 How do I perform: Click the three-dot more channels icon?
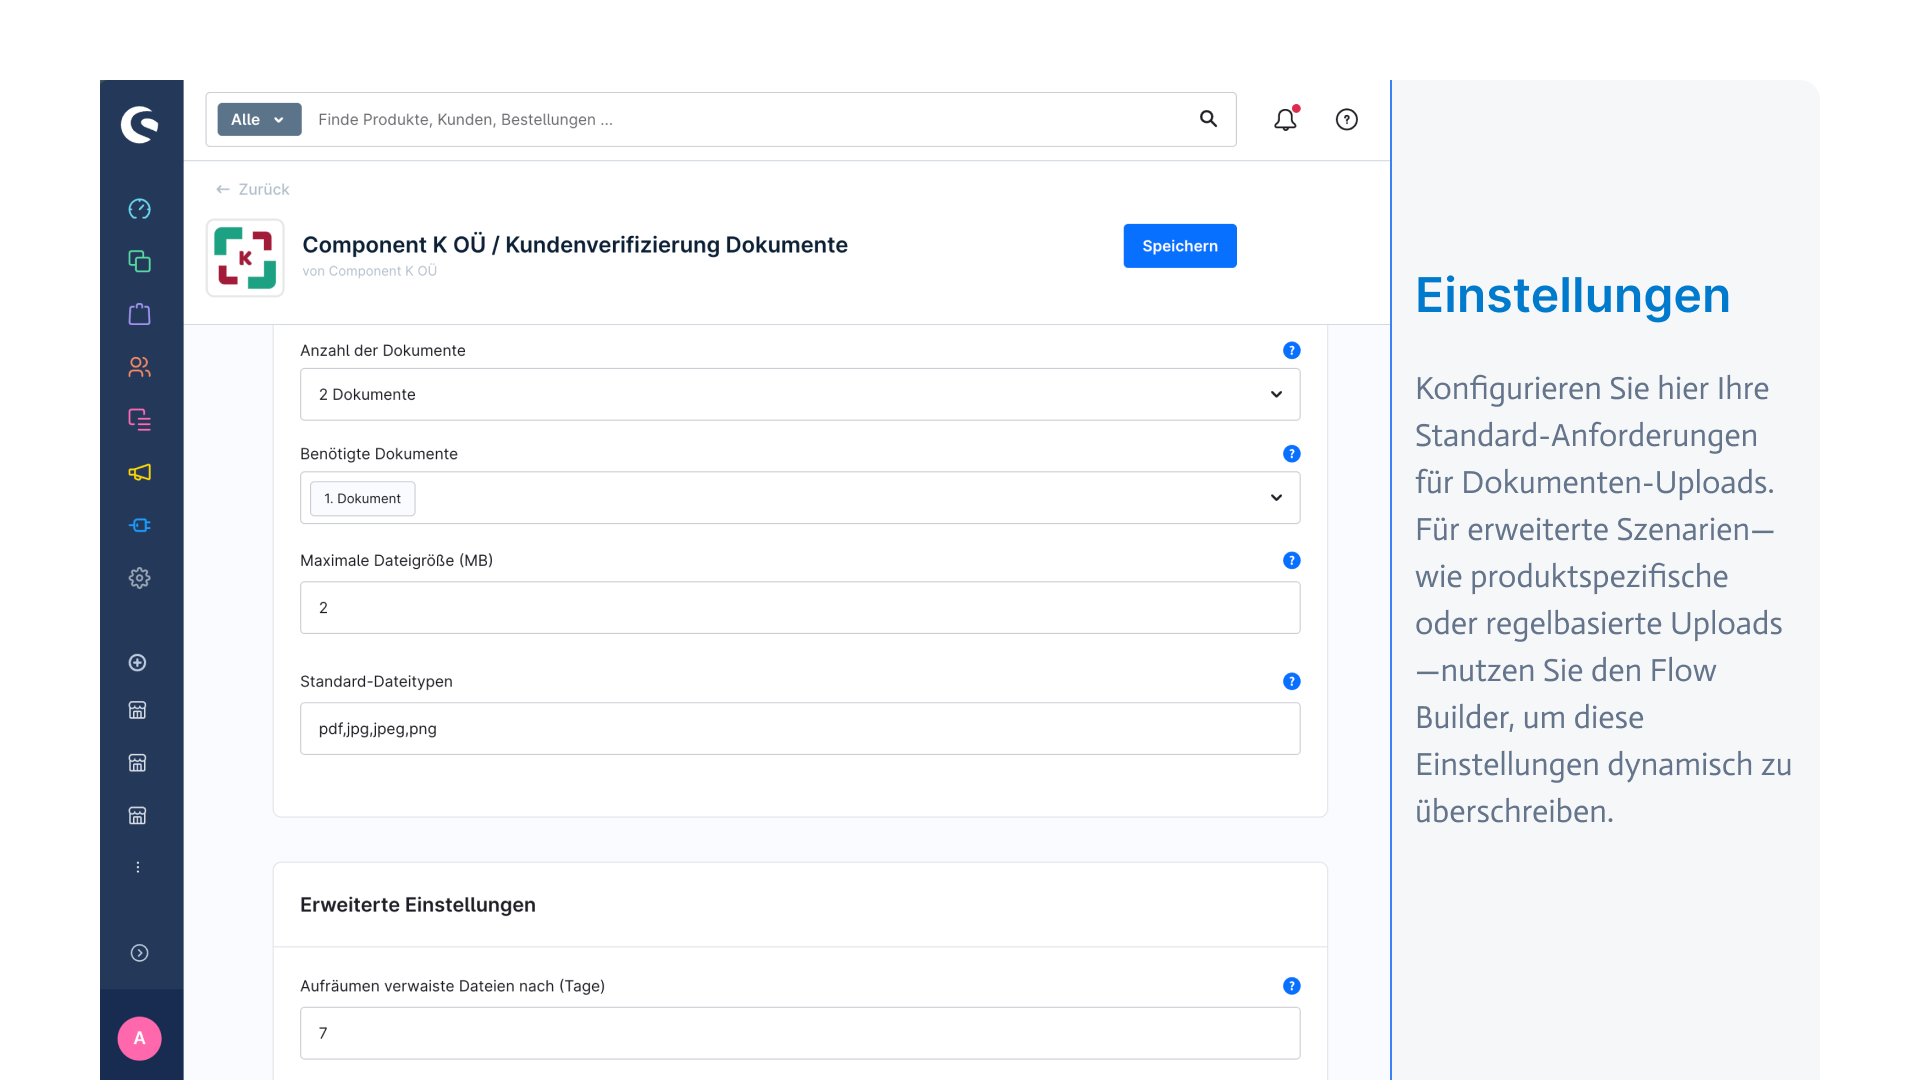tap(138, 867)
